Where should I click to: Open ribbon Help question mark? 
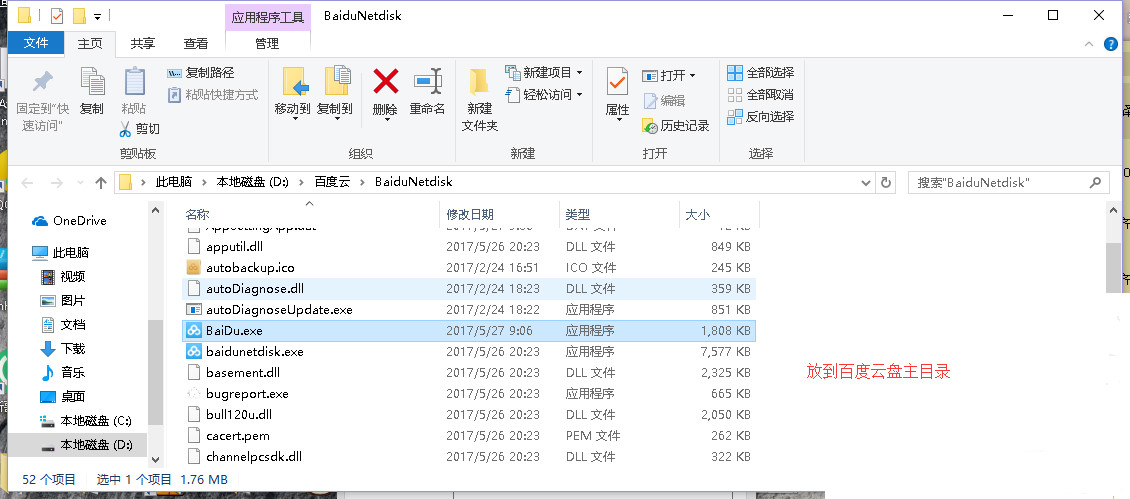pyautogui.click(x=1111, y=44)
